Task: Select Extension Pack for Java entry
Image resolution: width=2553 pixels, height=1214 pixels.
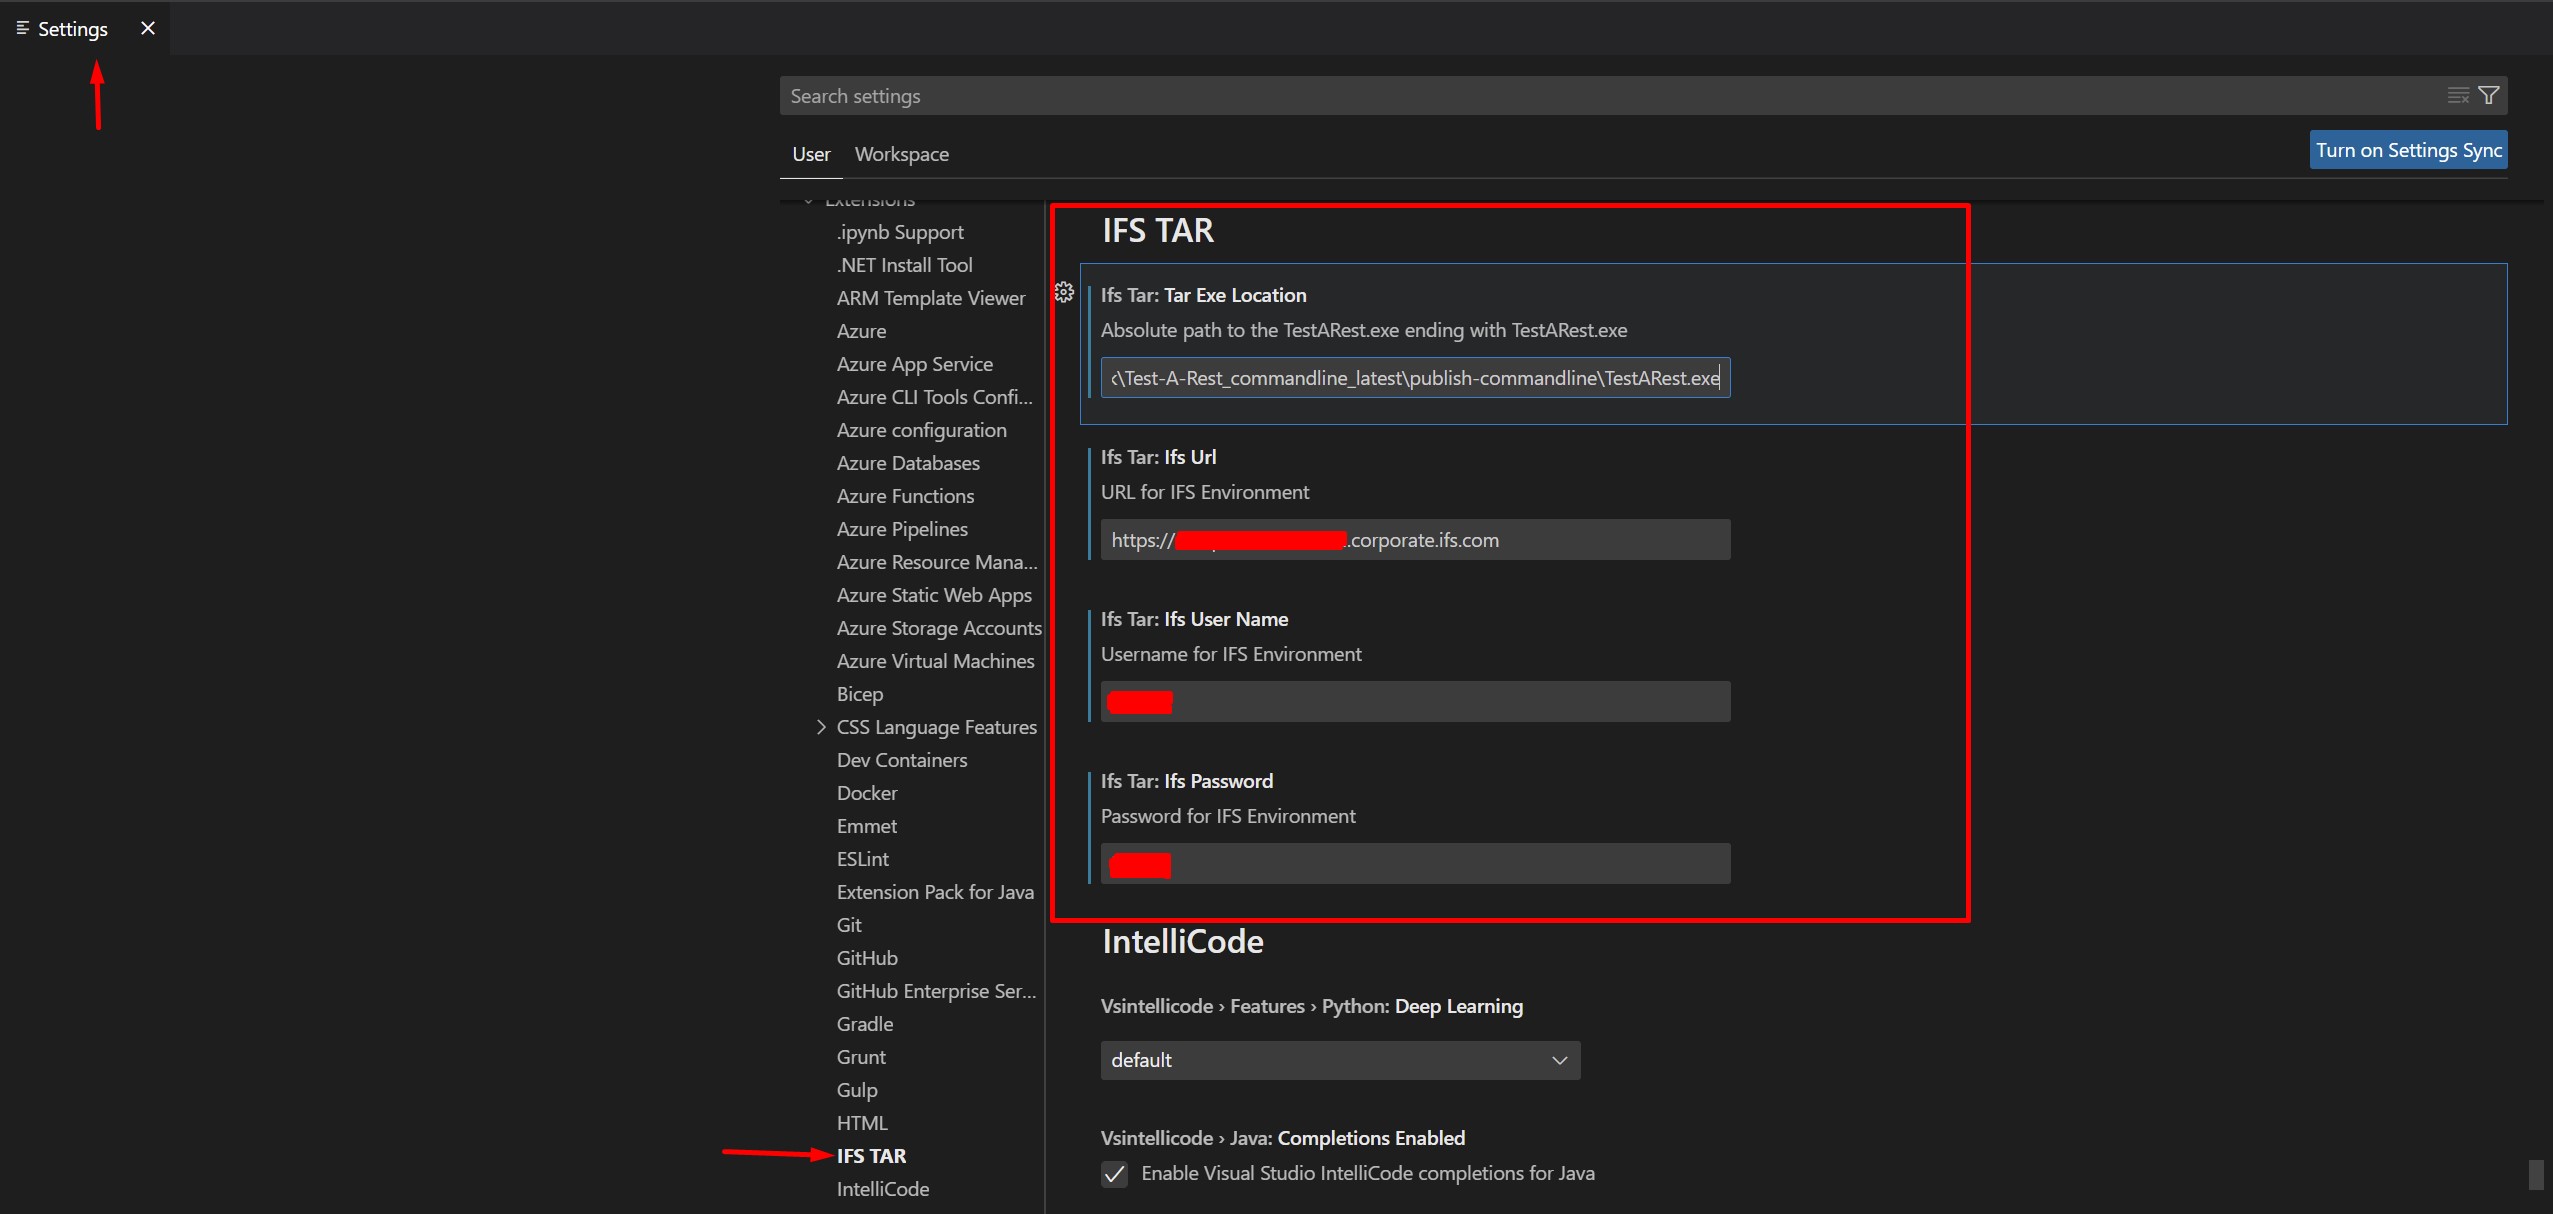Action: tap(935, 892)
